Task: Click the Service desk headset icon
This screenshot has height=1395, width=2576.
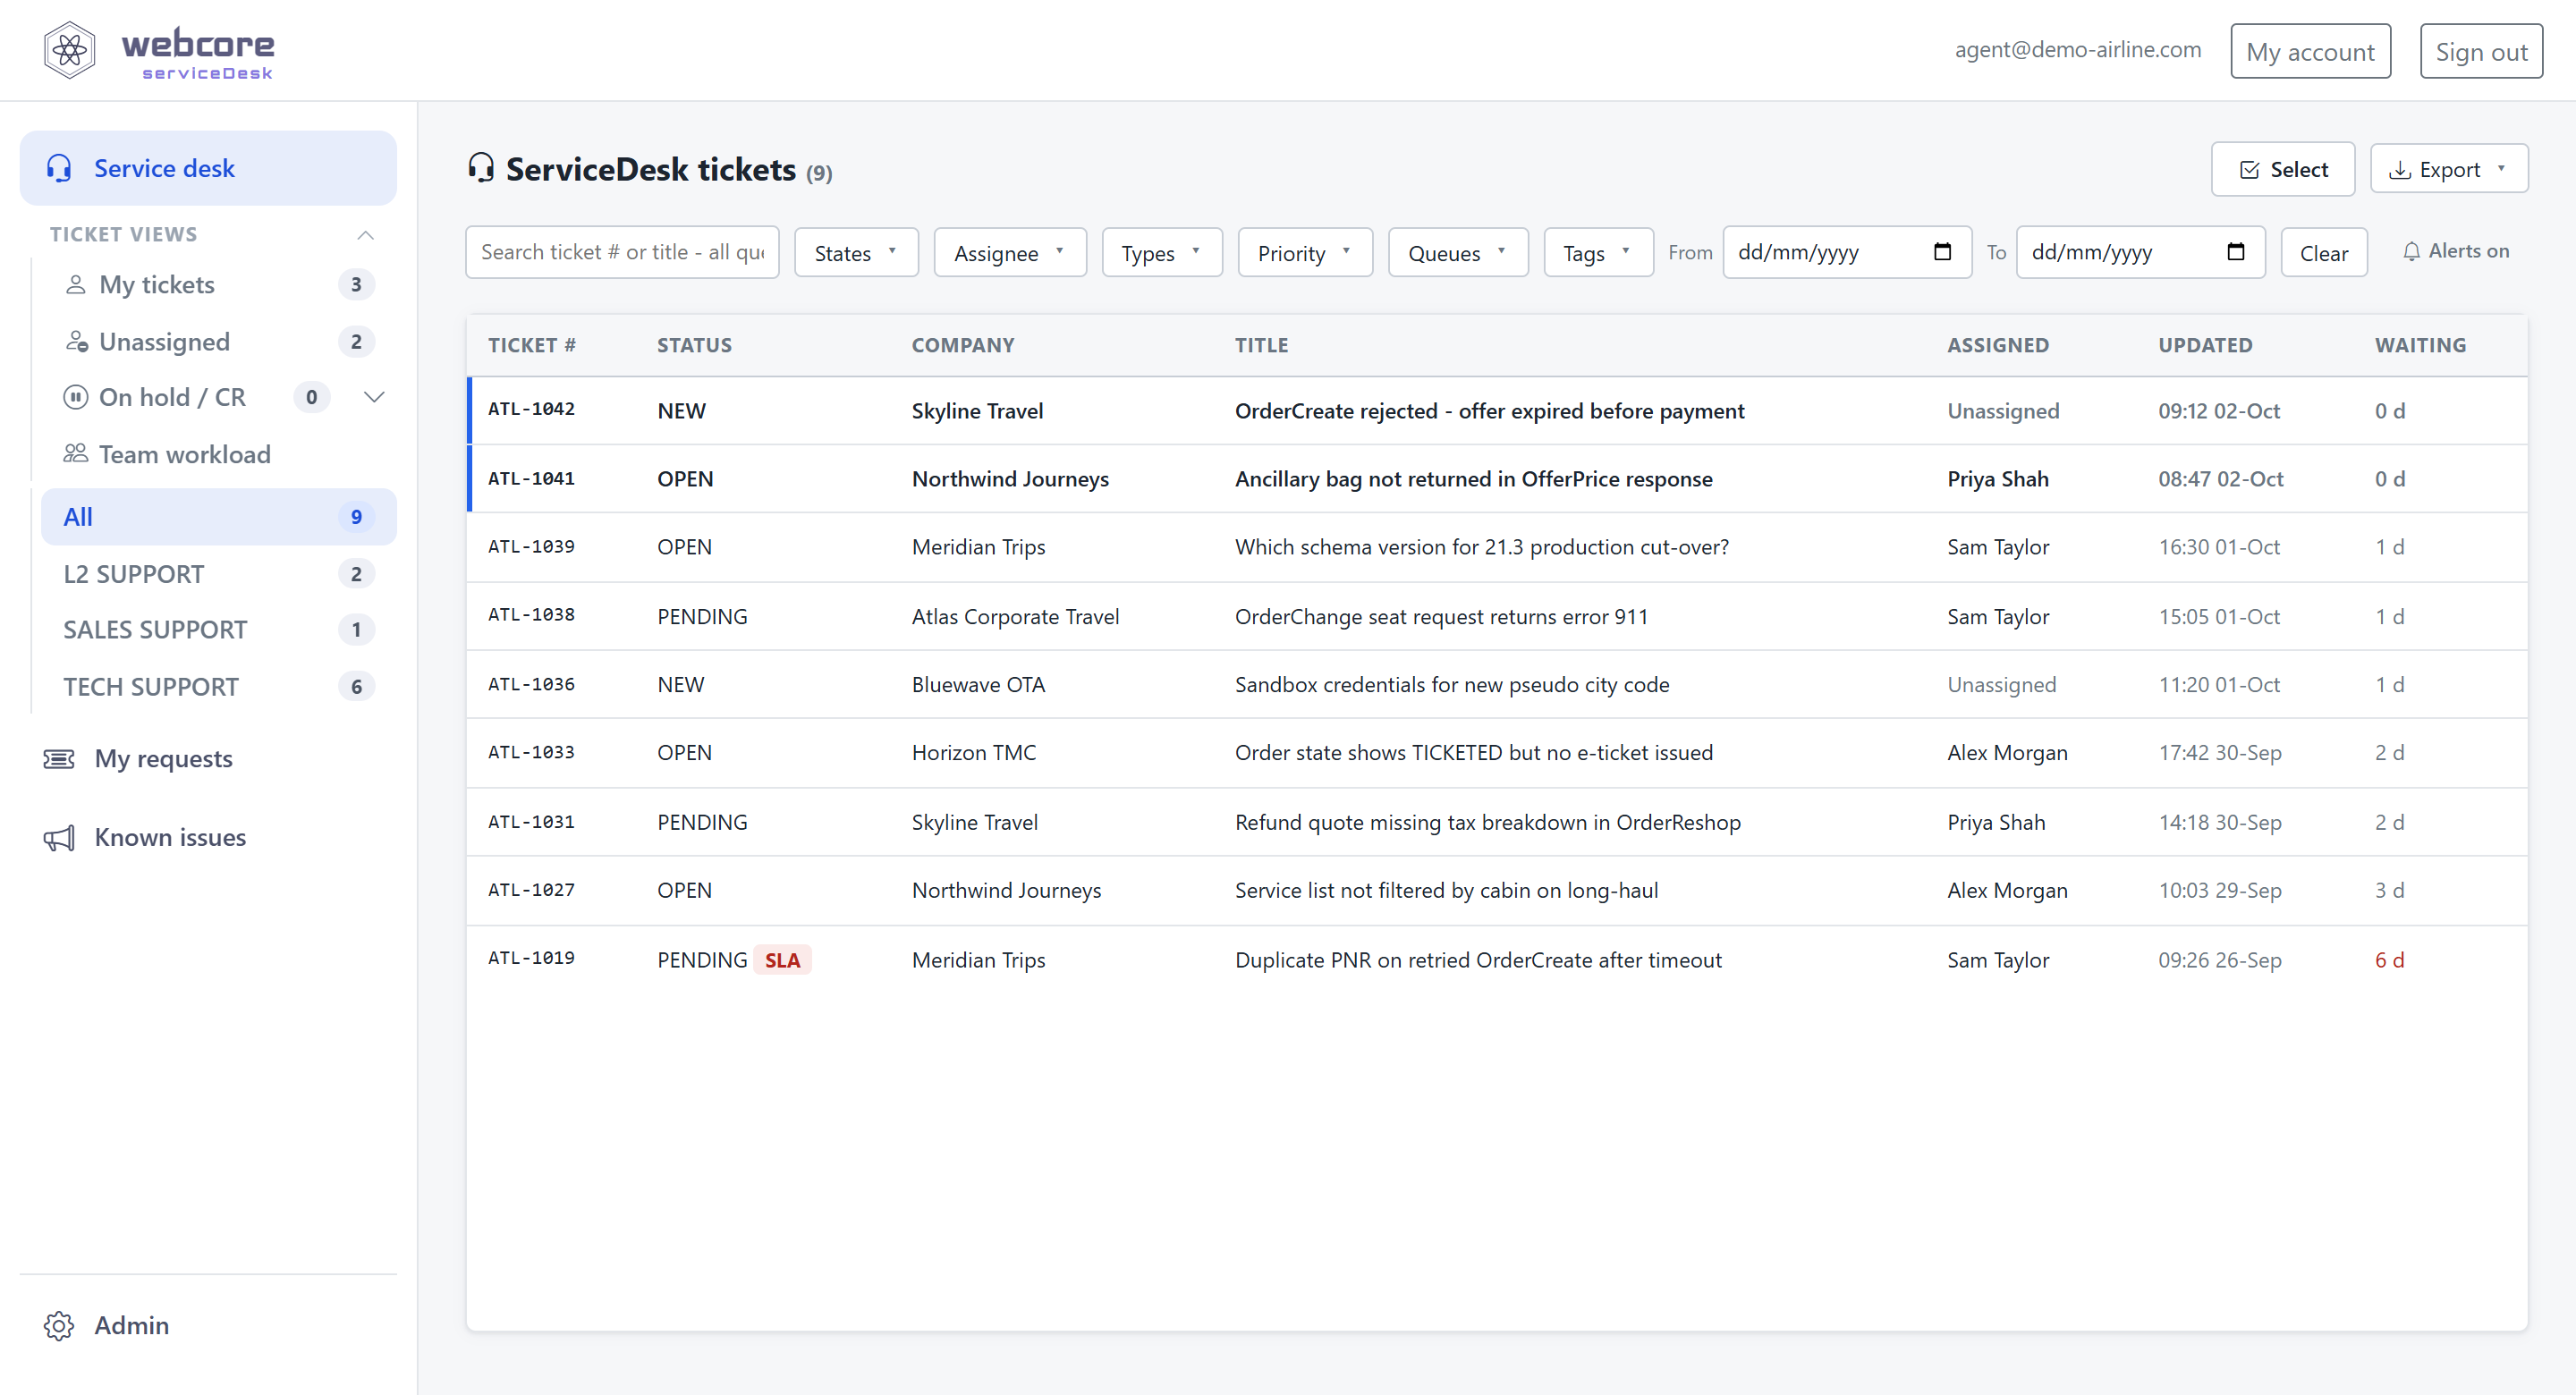Action: (59, 168)
